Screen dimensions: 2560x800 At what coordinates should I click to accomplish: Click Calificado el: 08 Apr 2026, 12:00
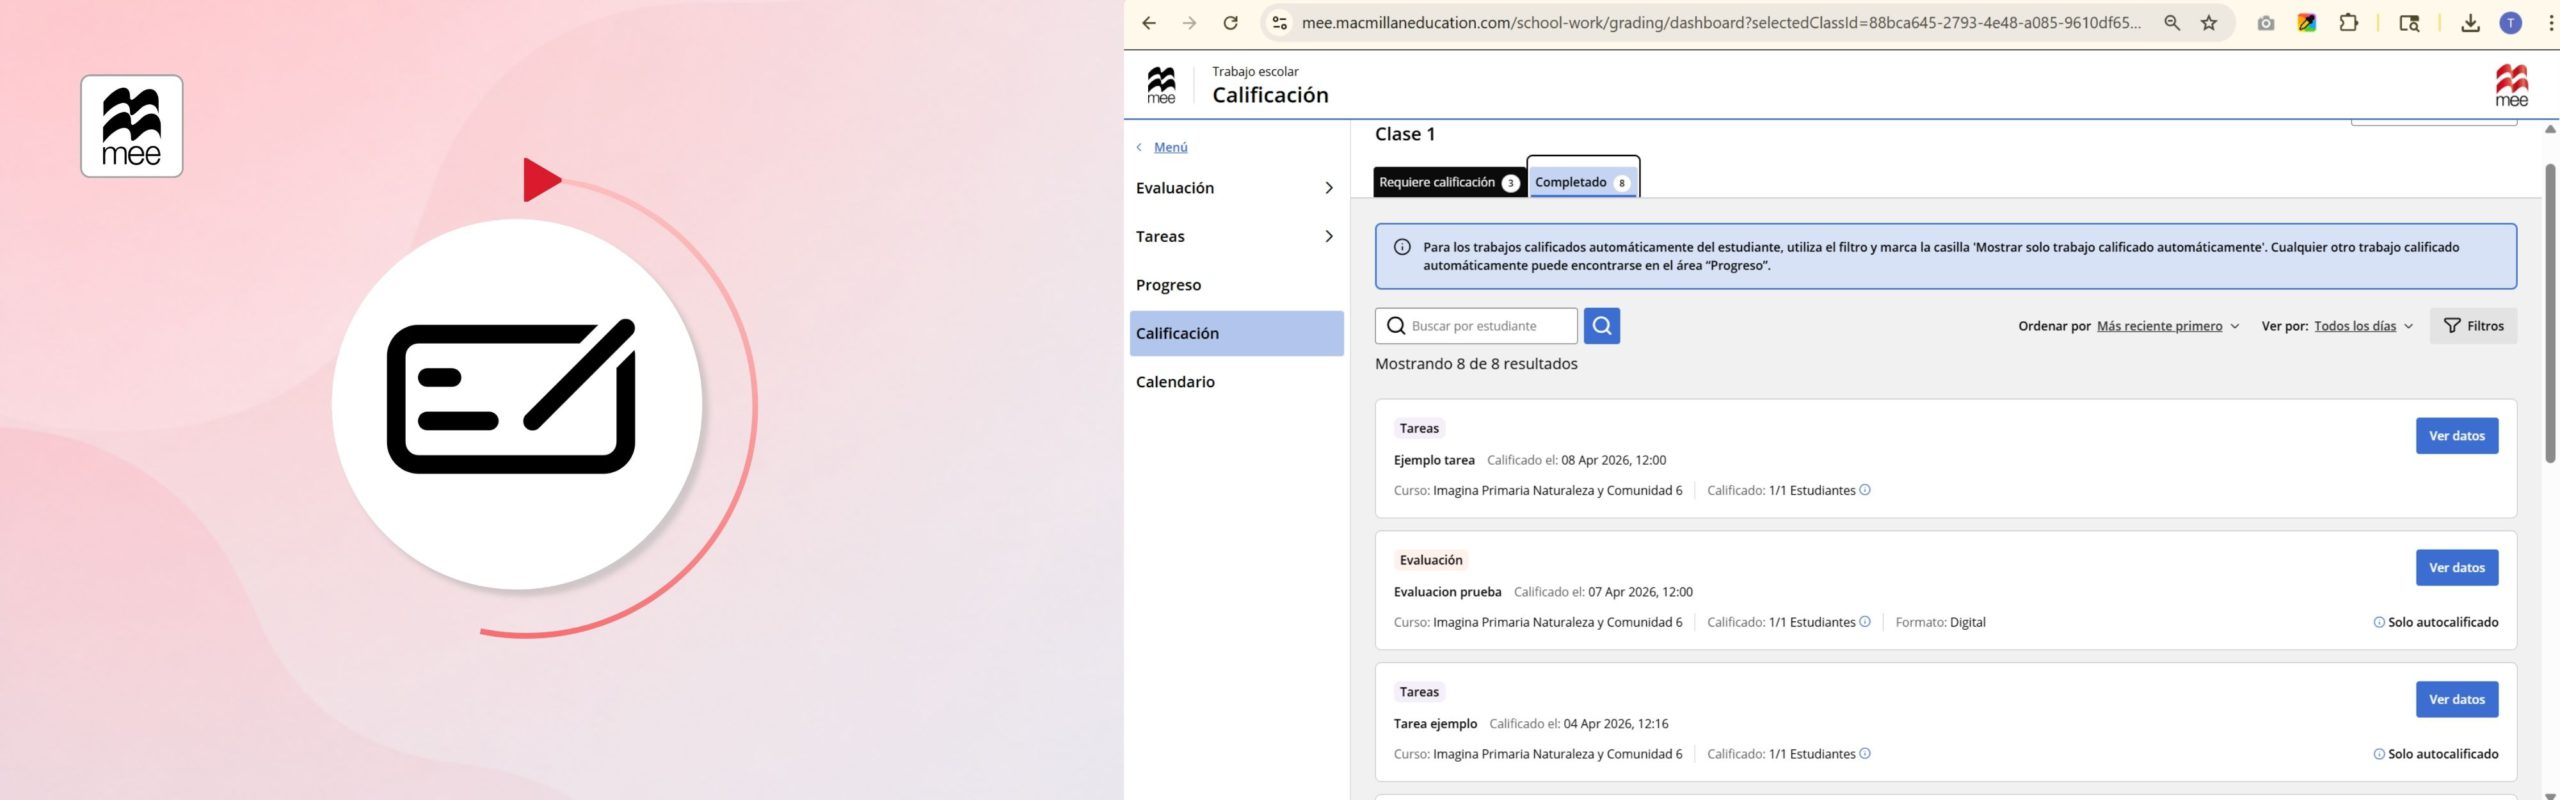1576,460
